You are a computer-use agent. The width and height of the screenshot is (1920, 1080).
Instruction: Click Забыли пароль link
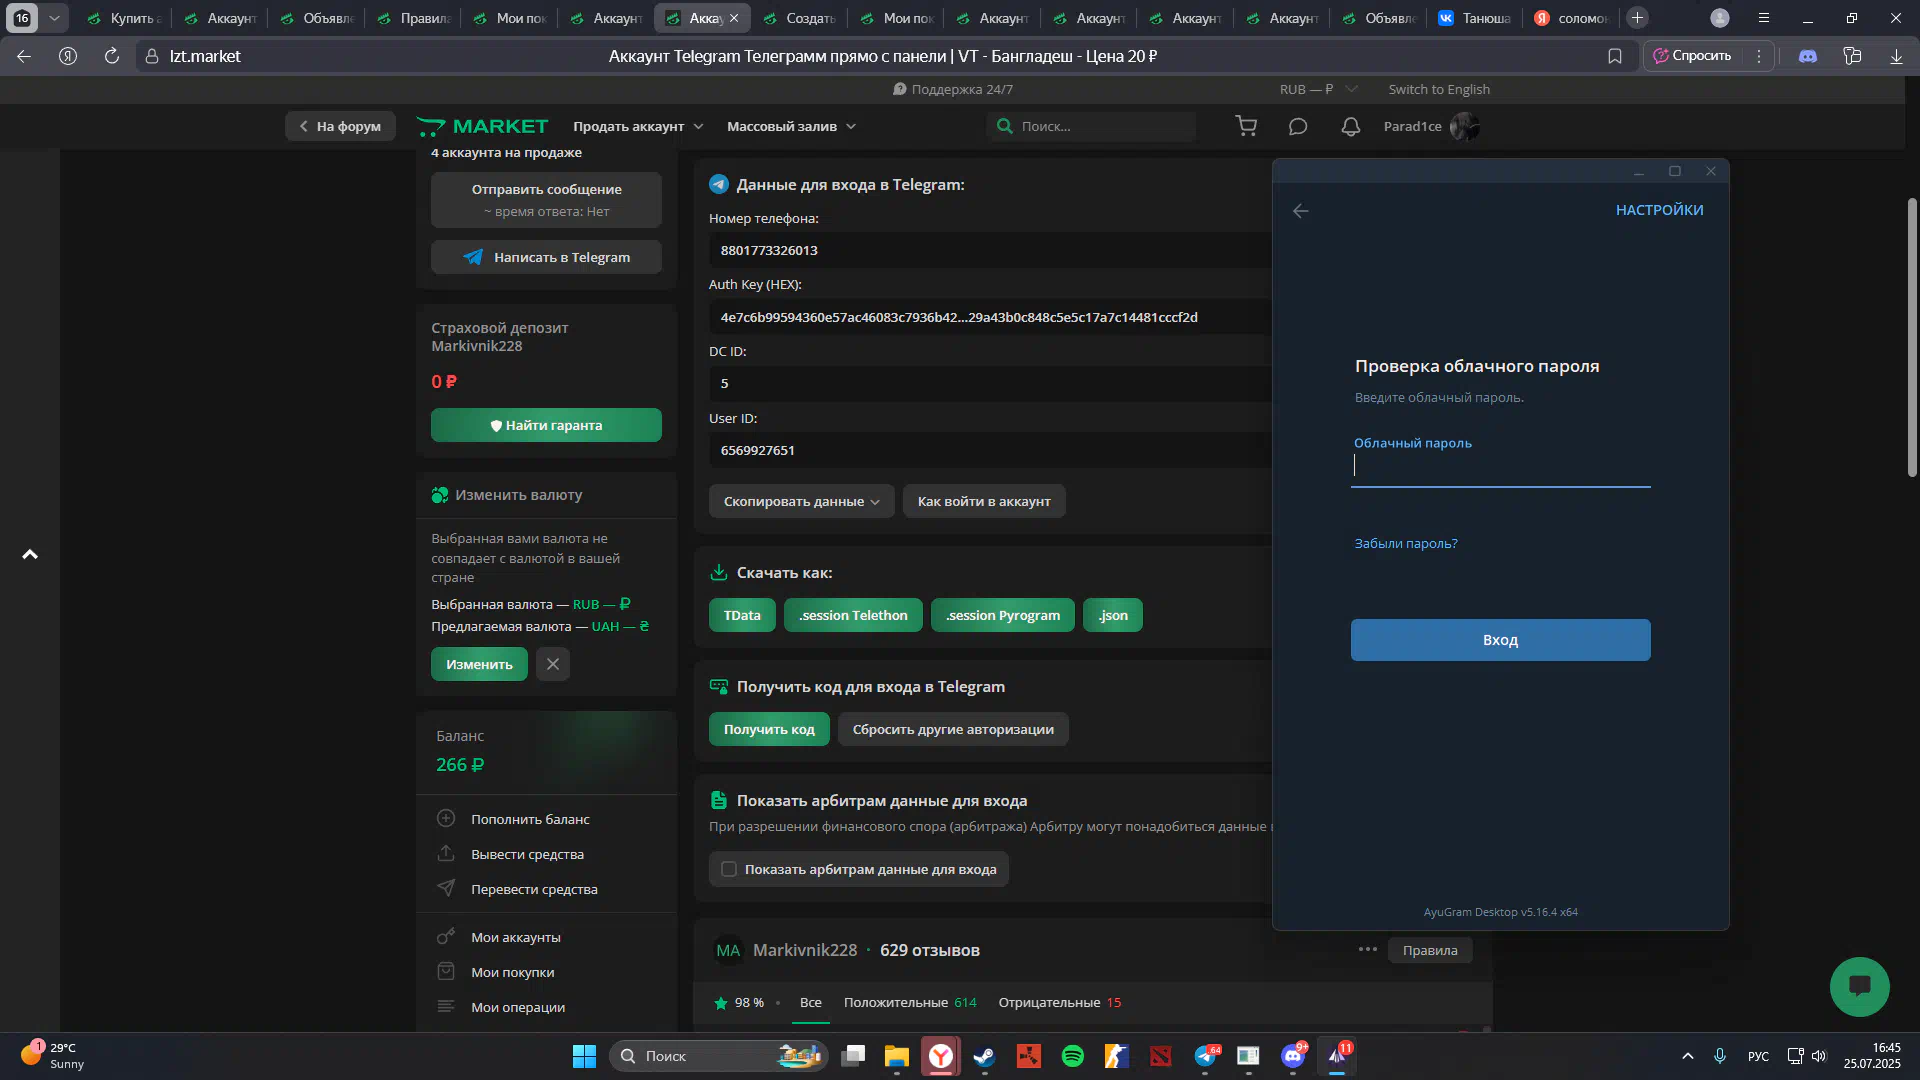[x=1405, y=543]
